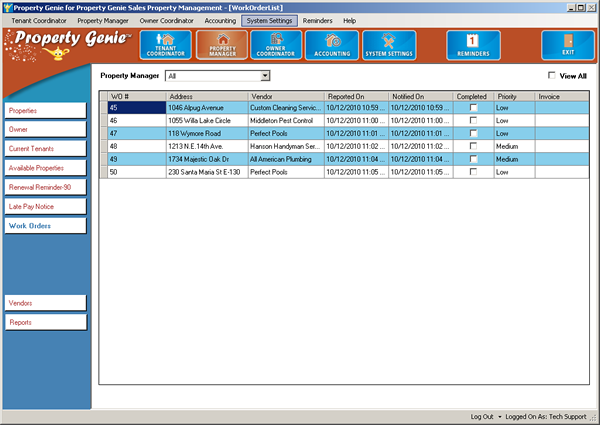Open the Tenant Coordinator toolbar icon
This screenshot has height=425, width=600.
coord(166,45)
